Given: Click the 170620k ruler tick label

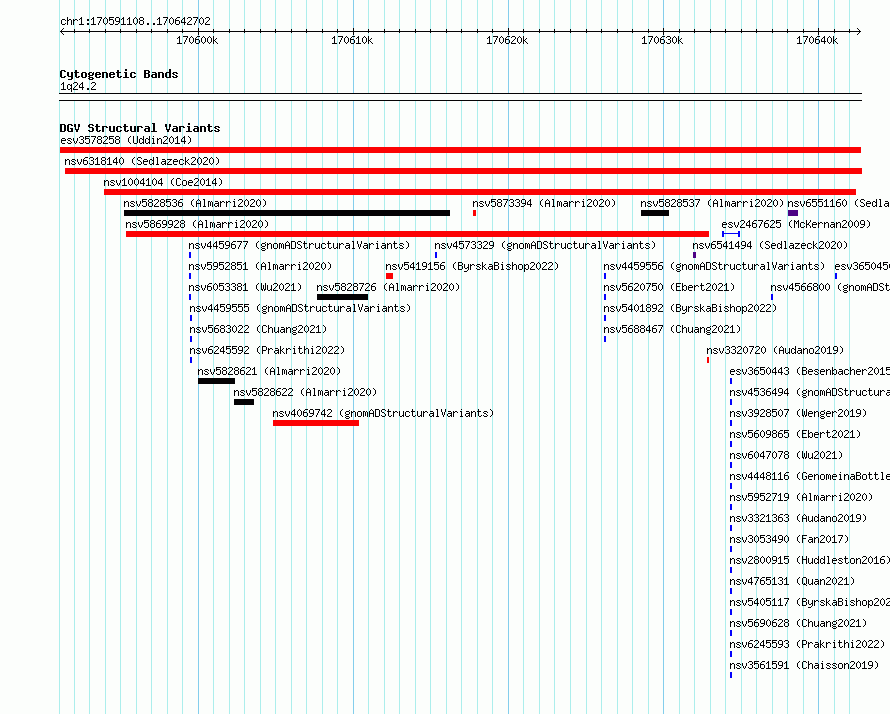Looking at the screenshot, I should (x=507, y=40).
